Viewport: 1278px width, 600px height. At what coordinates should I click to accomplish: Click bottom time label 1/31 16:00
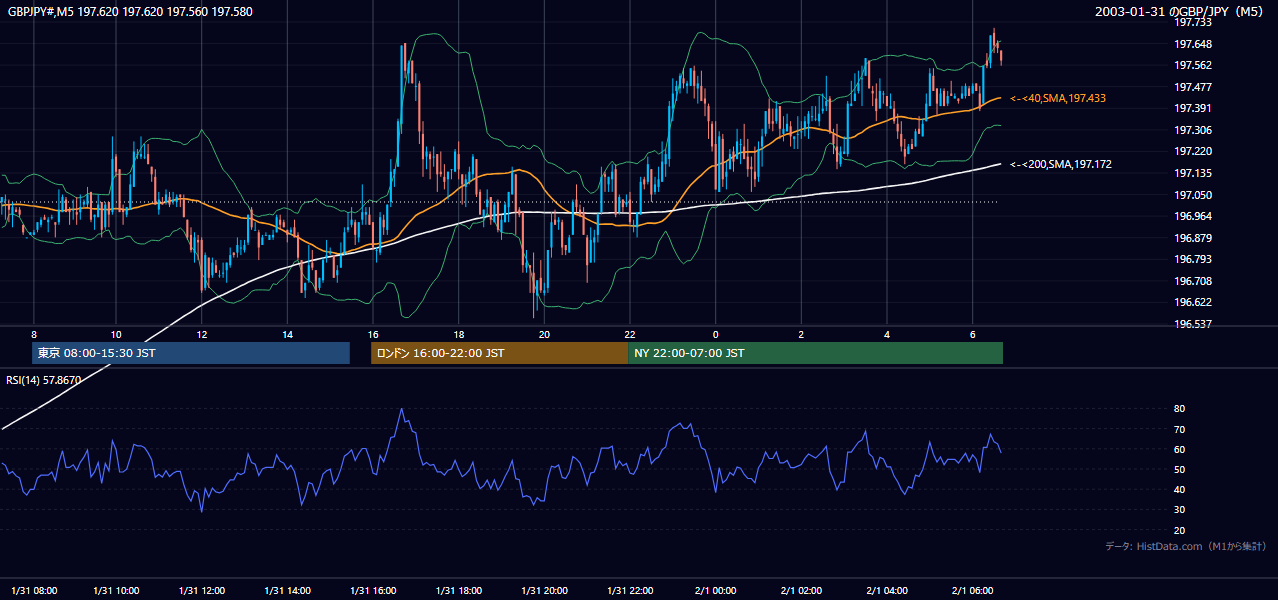coord(374,590)
